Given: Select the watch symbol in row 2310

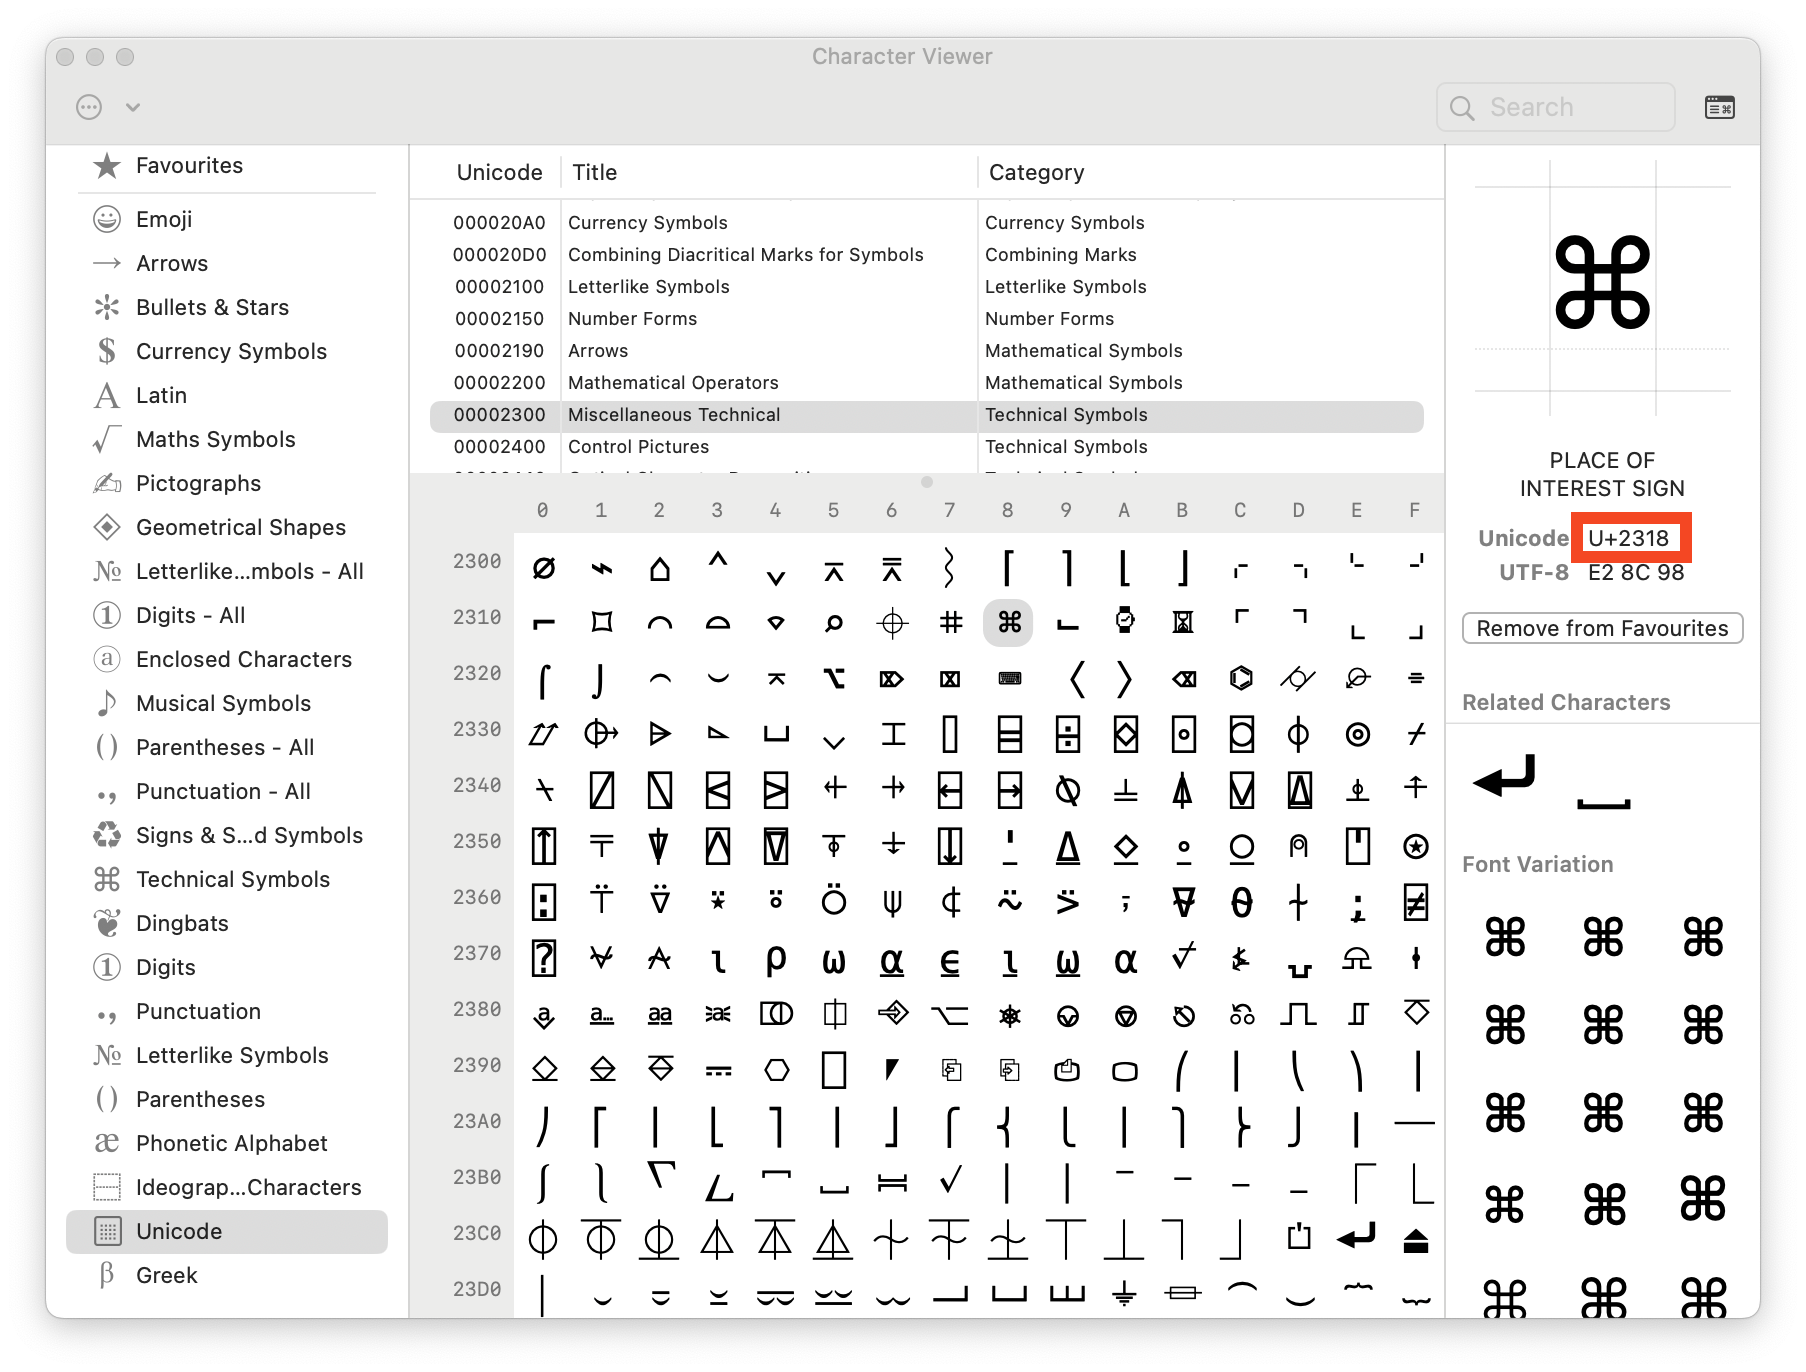Looking at the screenshot, I should click(1125, 622).
